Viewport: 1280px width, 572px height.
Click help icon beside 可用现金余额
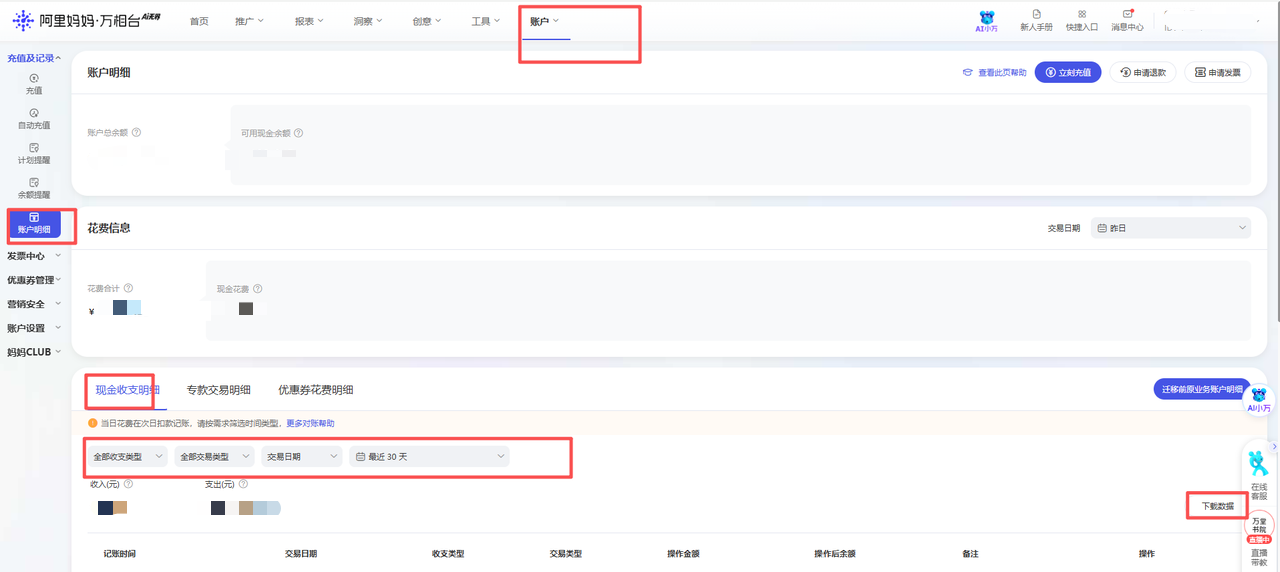(x=298, y=133)
